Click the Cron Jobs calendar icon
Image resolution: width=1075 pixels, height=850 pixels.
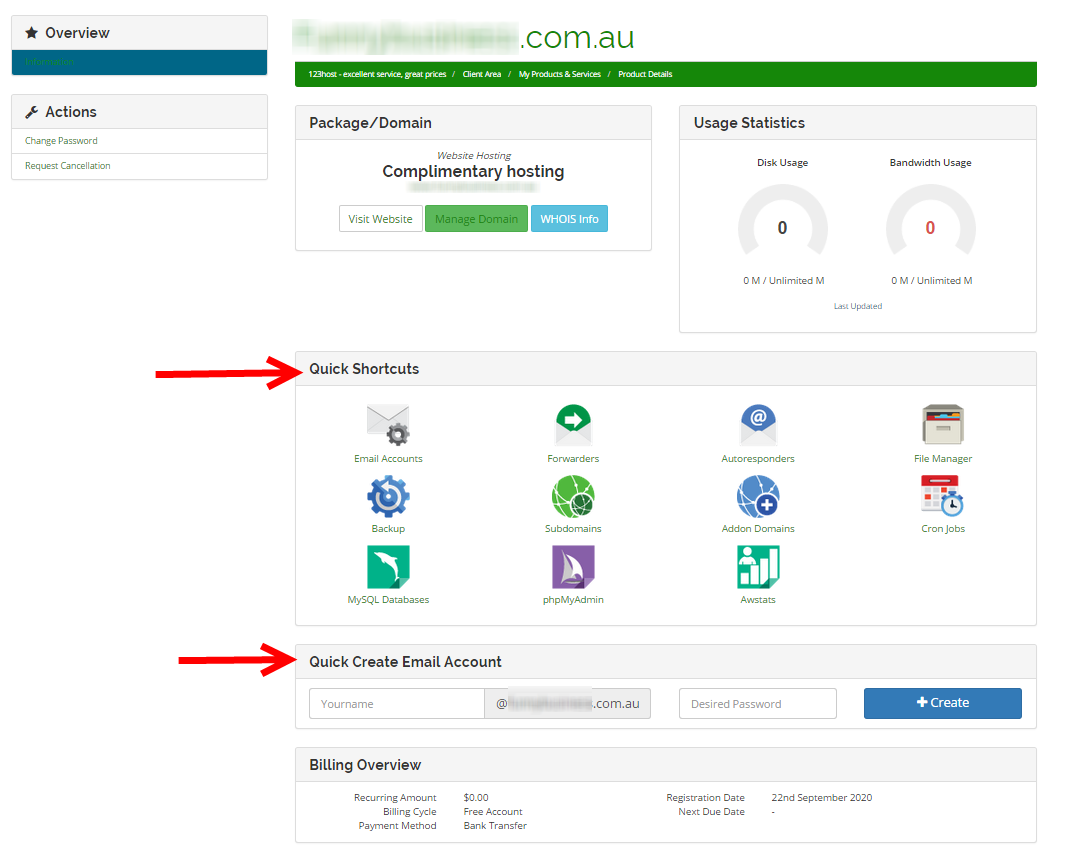point(942,496)
